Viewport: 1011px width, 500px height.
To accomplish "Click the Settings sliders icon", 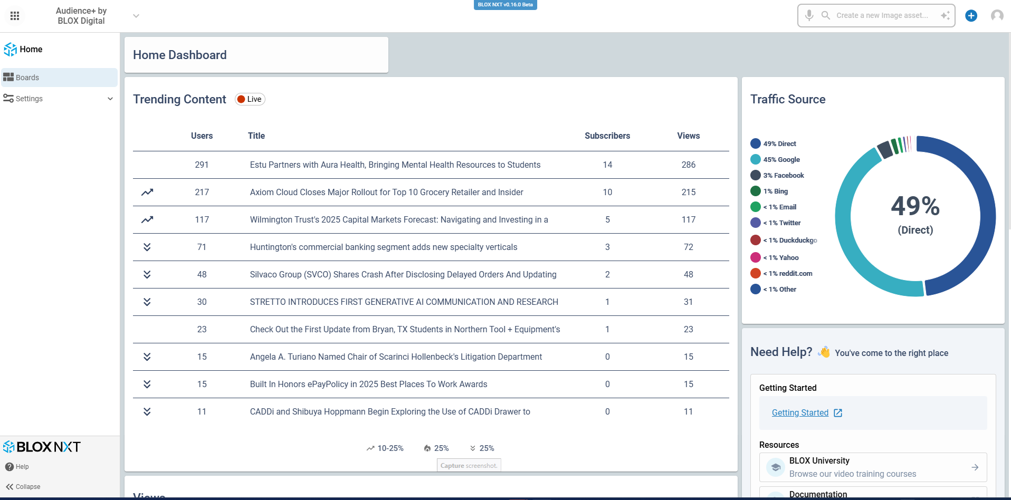I will point(8,99).
